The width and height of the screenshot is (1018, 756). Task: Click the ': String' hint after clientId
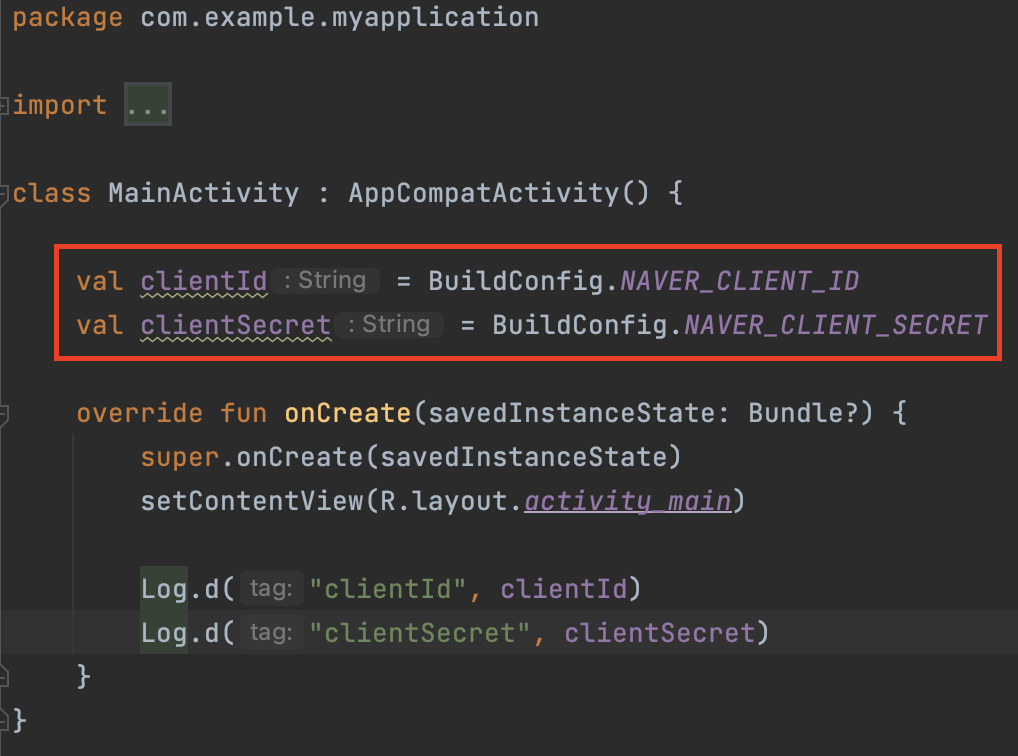tap(325, 281)
